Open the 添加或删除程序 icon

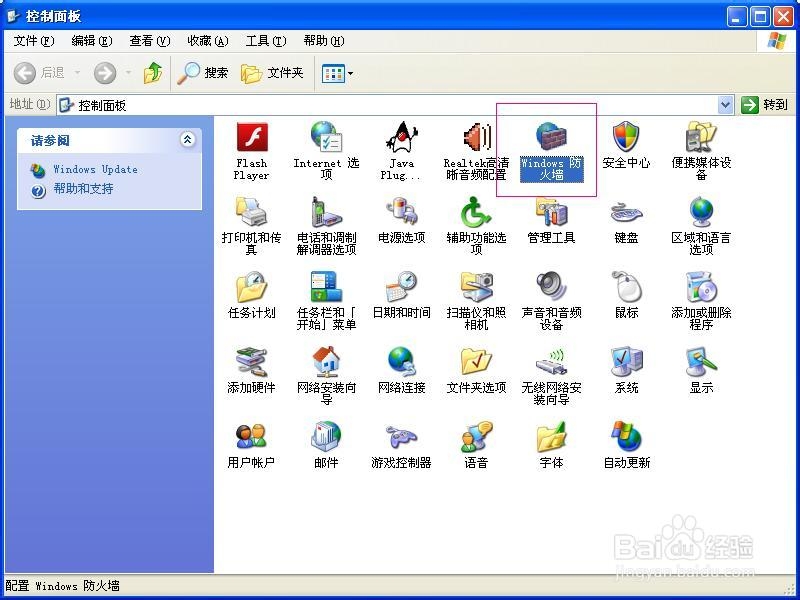click(701, 287)
